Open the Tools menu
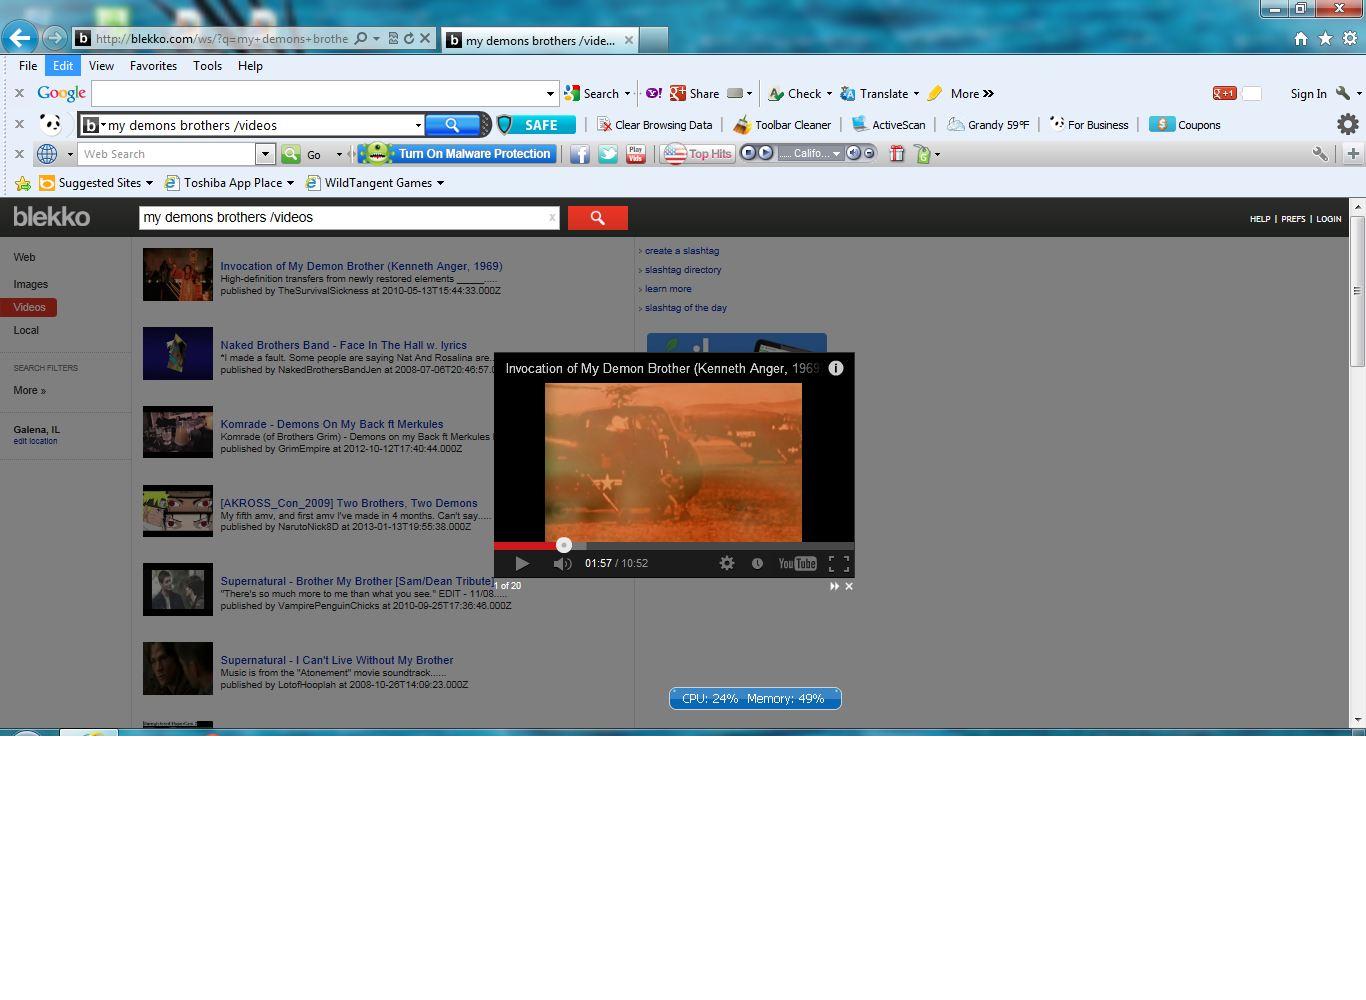1366x1000 pixels. coord(207,66)
